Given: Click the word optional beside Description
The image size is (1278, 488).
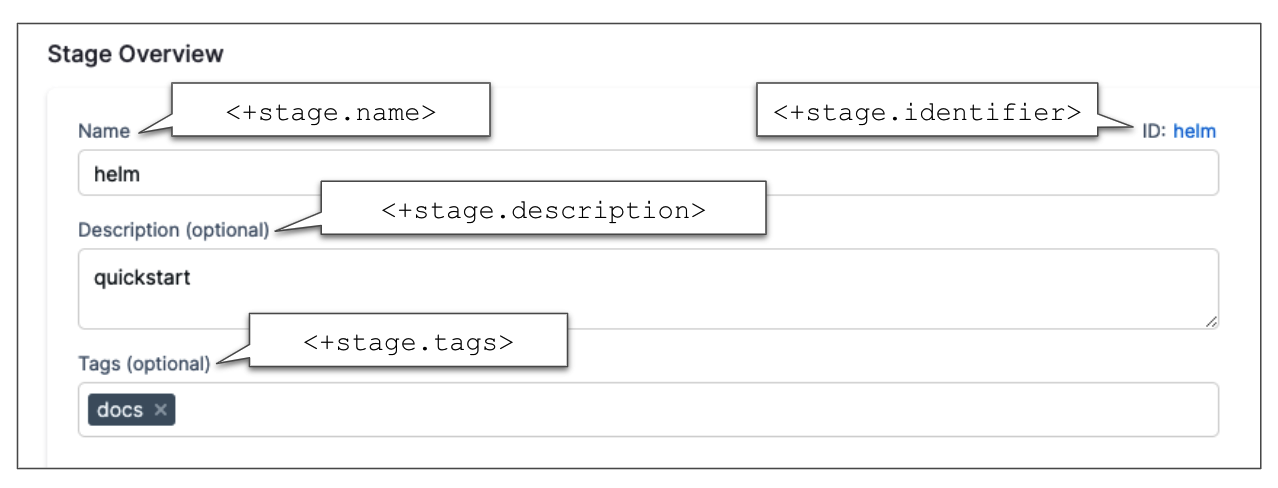Looking at the screenshot, I should click(x=227, y=230).
